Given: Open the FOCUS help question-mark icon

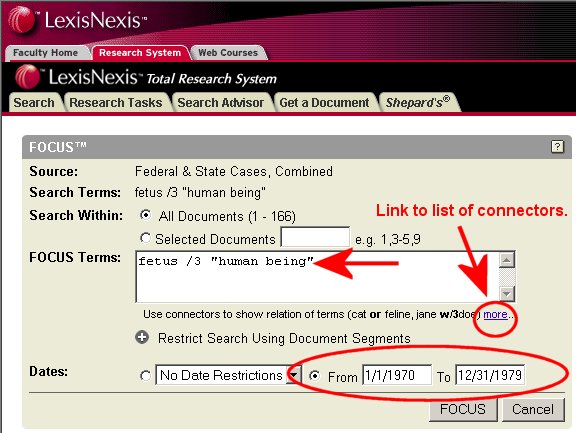Looking at the screenshot, I should click(557, 147).
